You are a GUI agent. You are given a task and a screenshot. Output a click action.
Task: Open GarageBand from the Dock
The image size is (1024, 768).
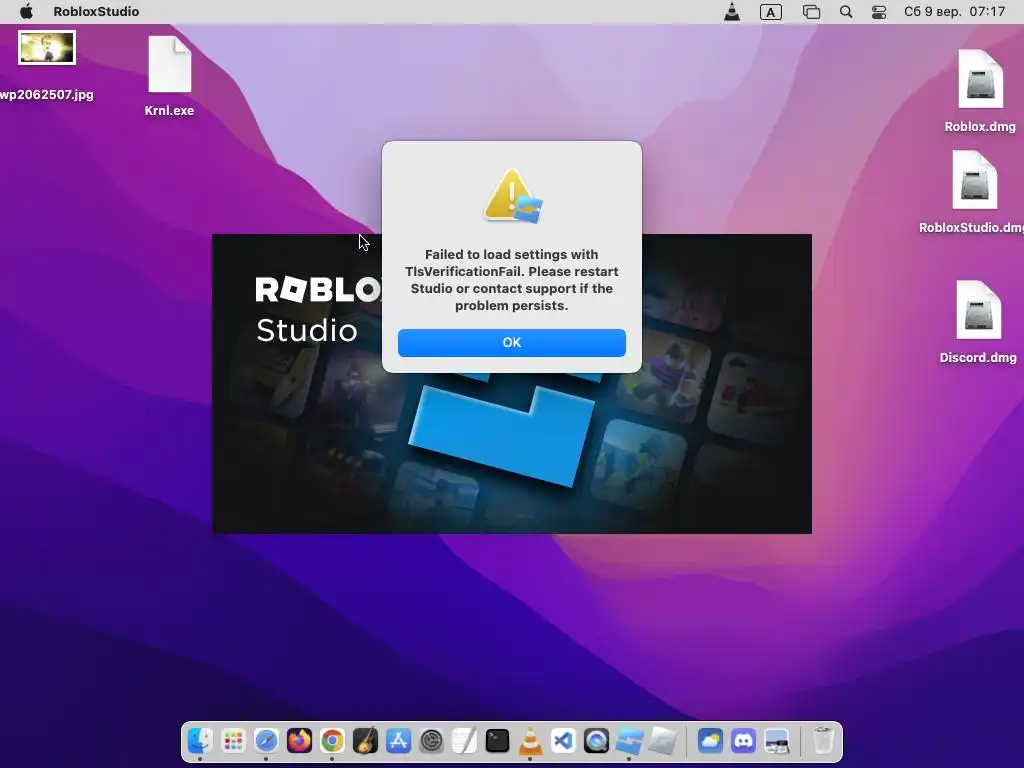(x=365, y=741)
